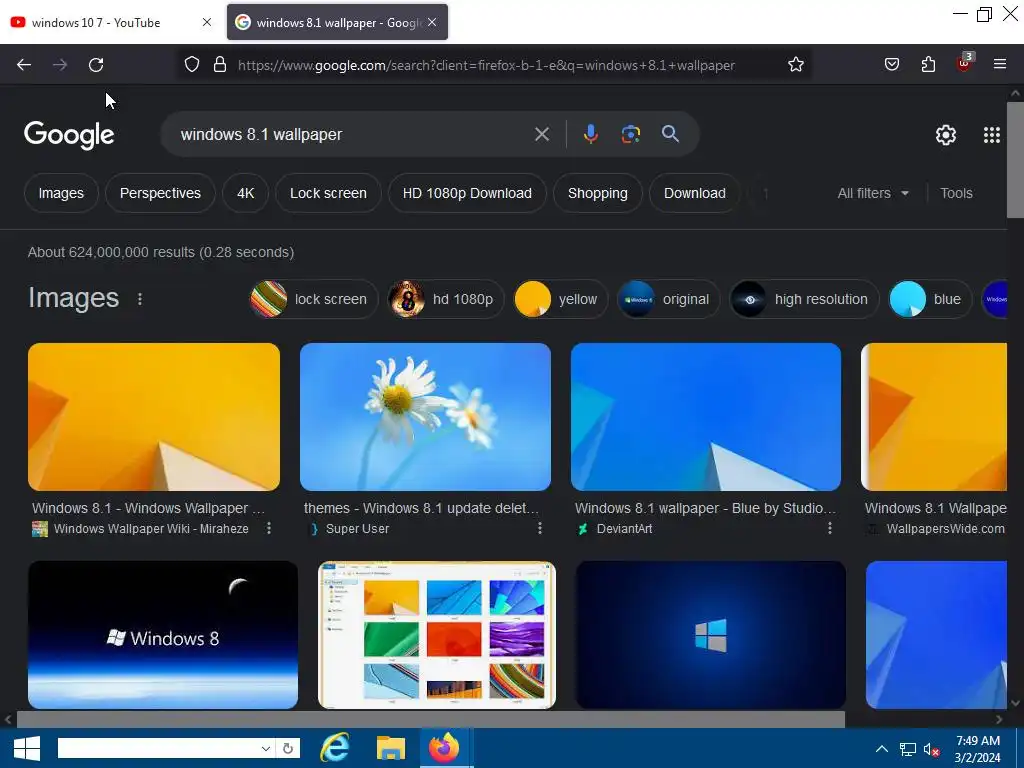The height and width of the screenshot is (768, 1024).
Task: Show site security padlock info
Action: click(220, 65)
